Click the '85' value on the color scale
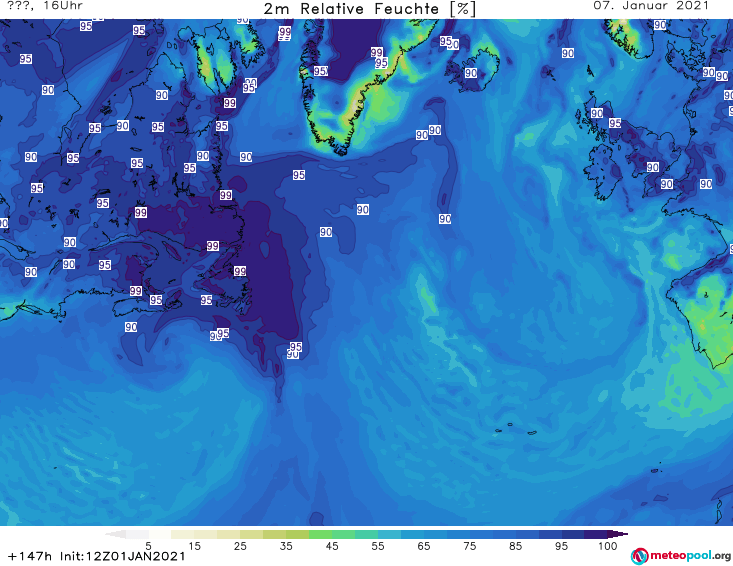The image size is (733, 566). [516, 546]
